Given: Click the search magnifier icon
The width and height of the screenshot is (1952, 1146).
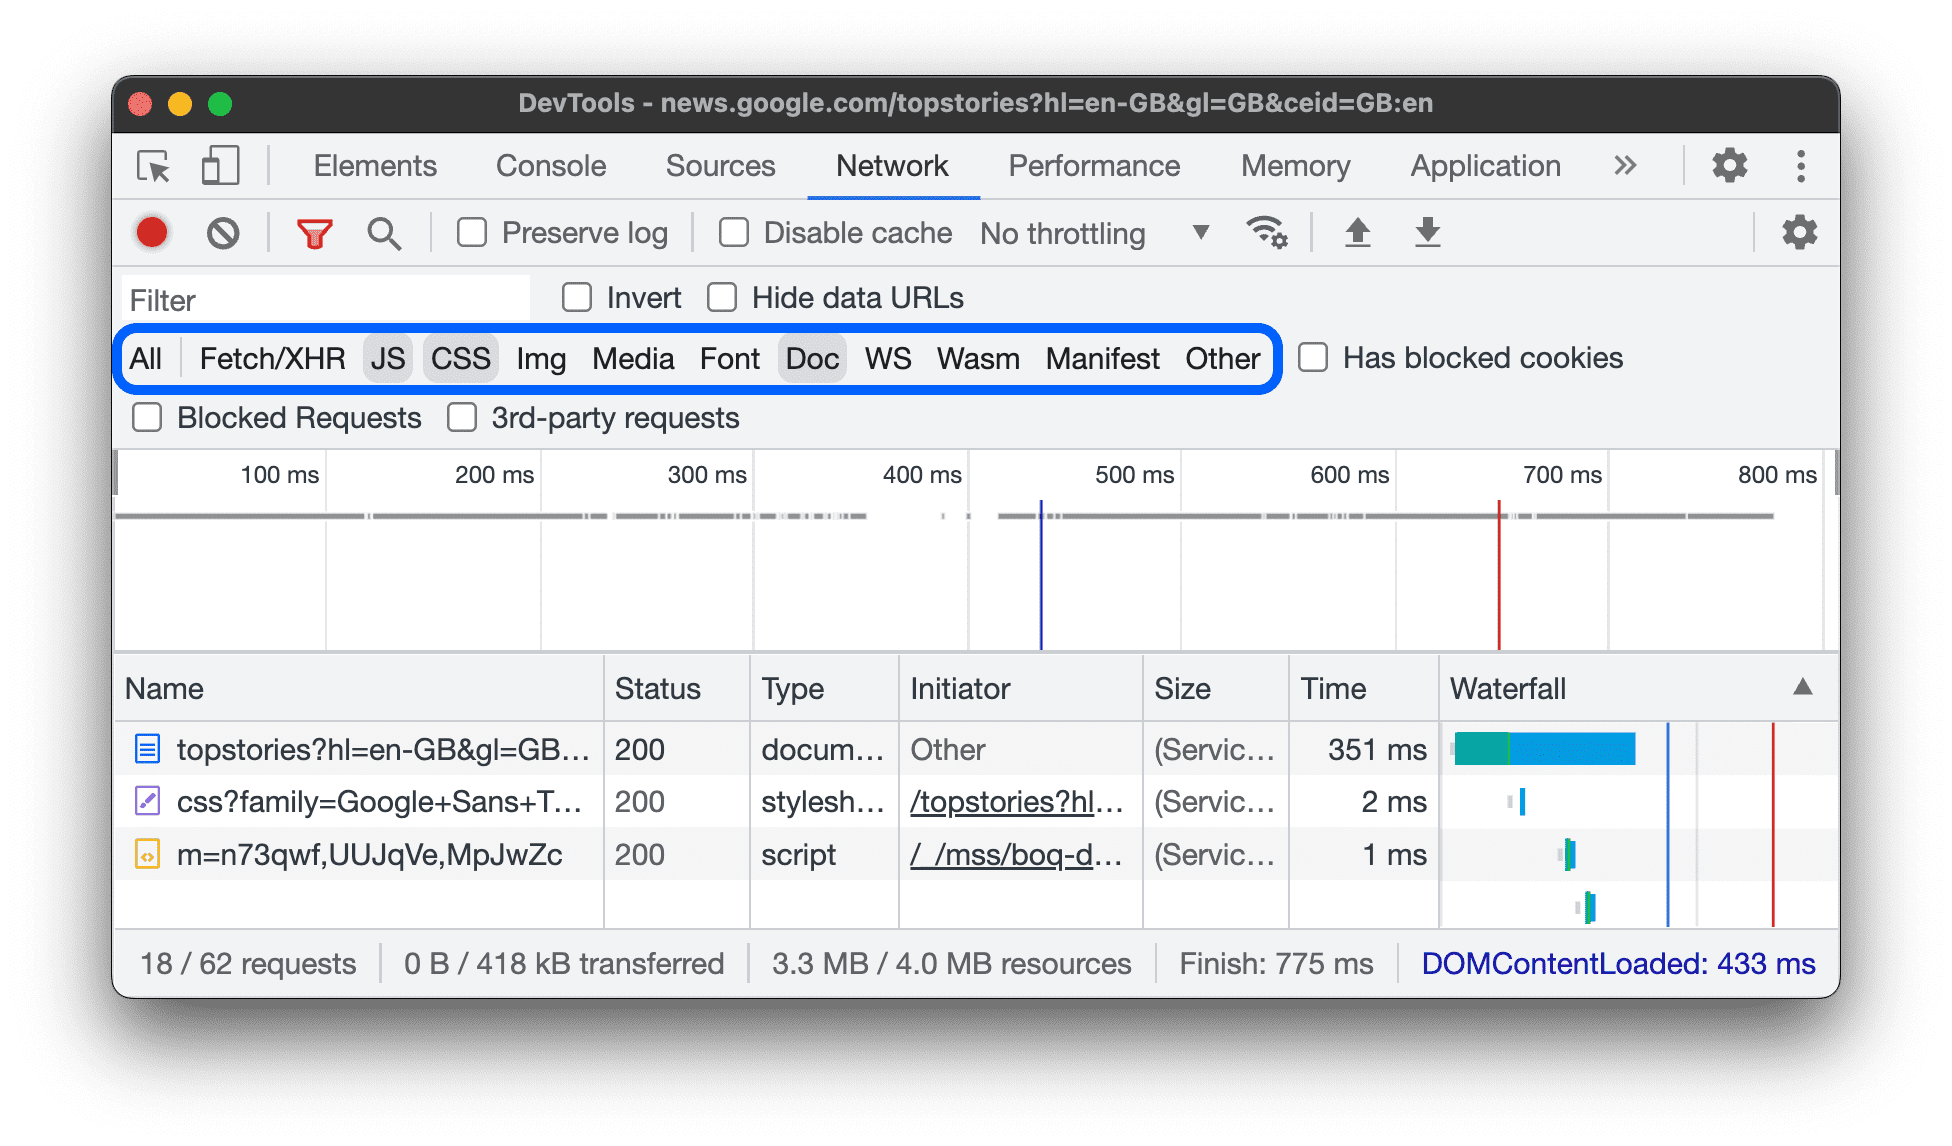Looking at the screenshot, I should [x=379, y=232].
